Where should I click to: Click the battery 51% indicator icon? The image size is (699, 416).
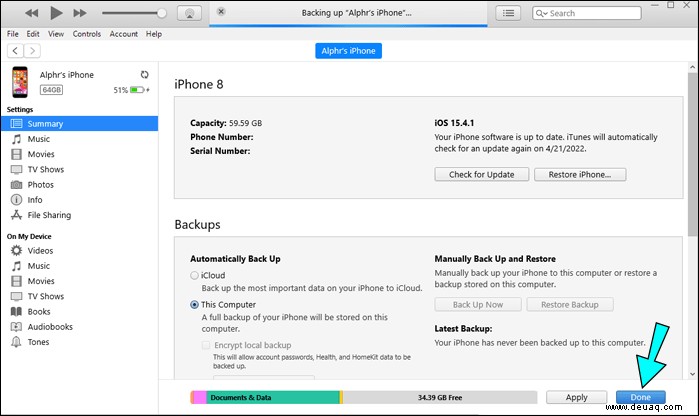pyautogui.click(x=137, y=90)
